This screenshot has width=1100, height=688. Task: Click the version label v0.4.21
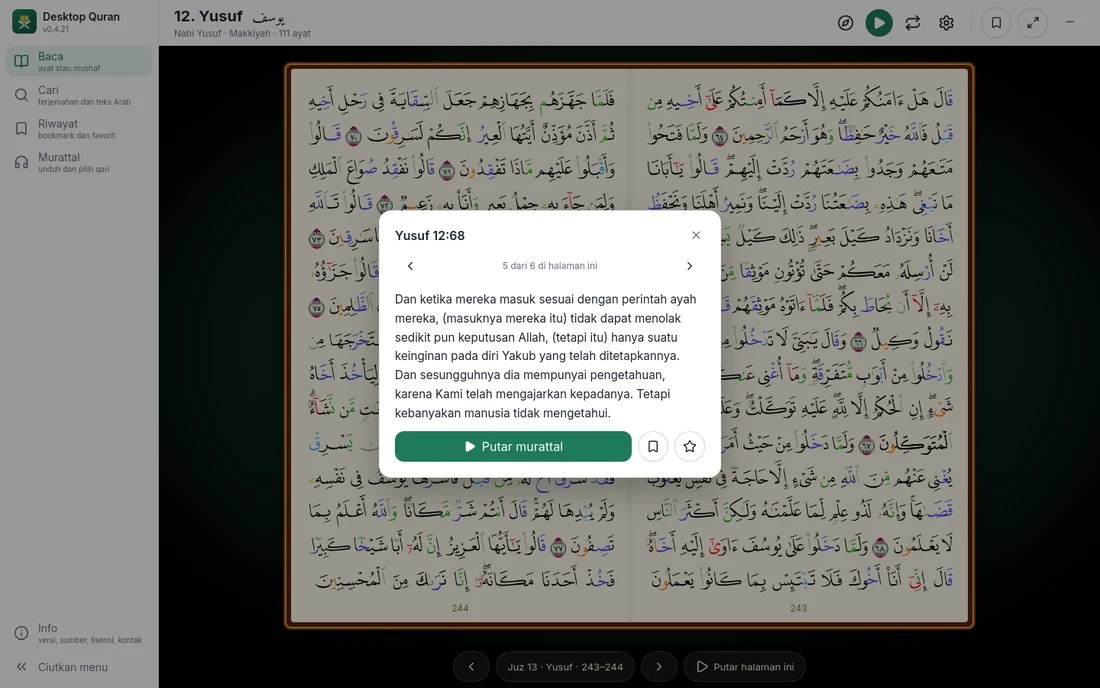pos(55,29)
